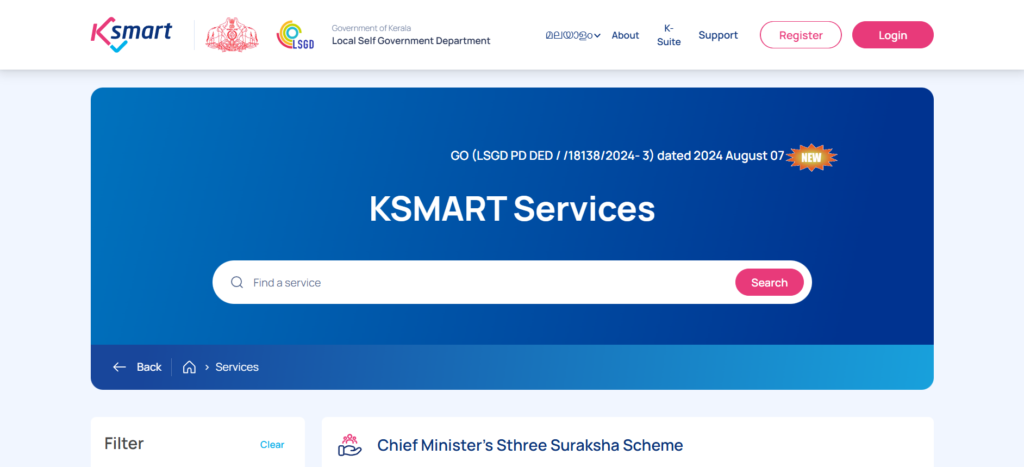Screen dimensions: 1024x467
Task: Click the Kerala government emblem
Action: click(232, 35)
